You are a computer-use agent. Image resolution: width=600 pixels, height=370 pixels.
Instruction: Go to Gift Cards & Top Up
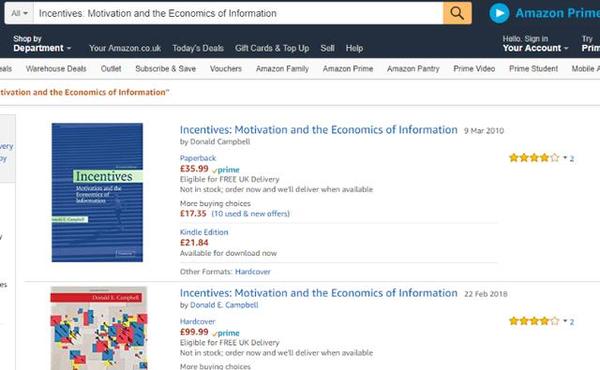(272, 48)
